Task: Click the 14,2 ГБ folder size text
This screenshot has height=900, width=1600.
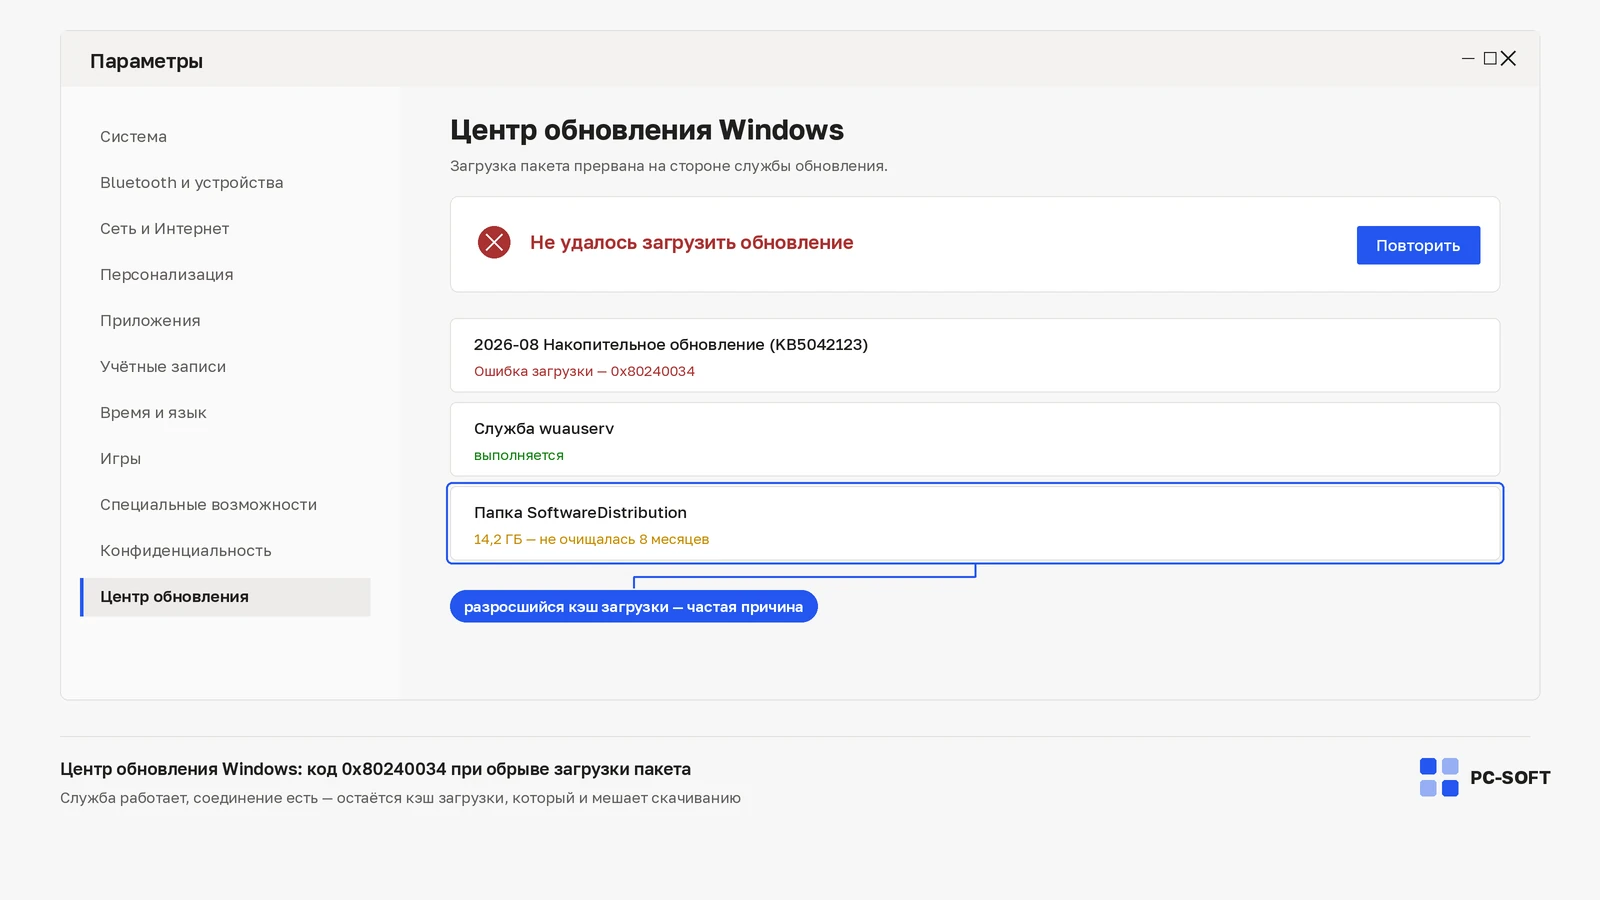Action: 498,539
